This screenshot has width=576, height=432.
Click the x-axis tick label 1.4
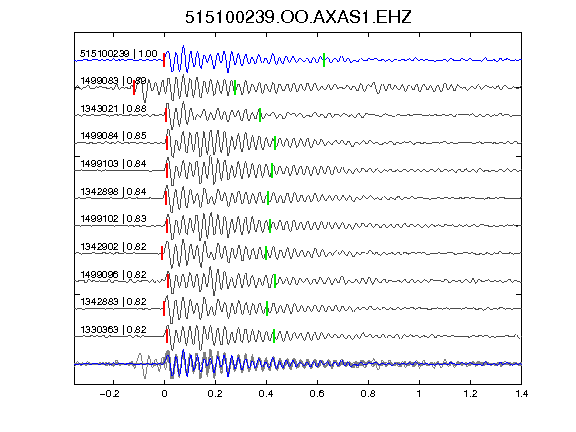pyautogui.click(x=521, y=394)
